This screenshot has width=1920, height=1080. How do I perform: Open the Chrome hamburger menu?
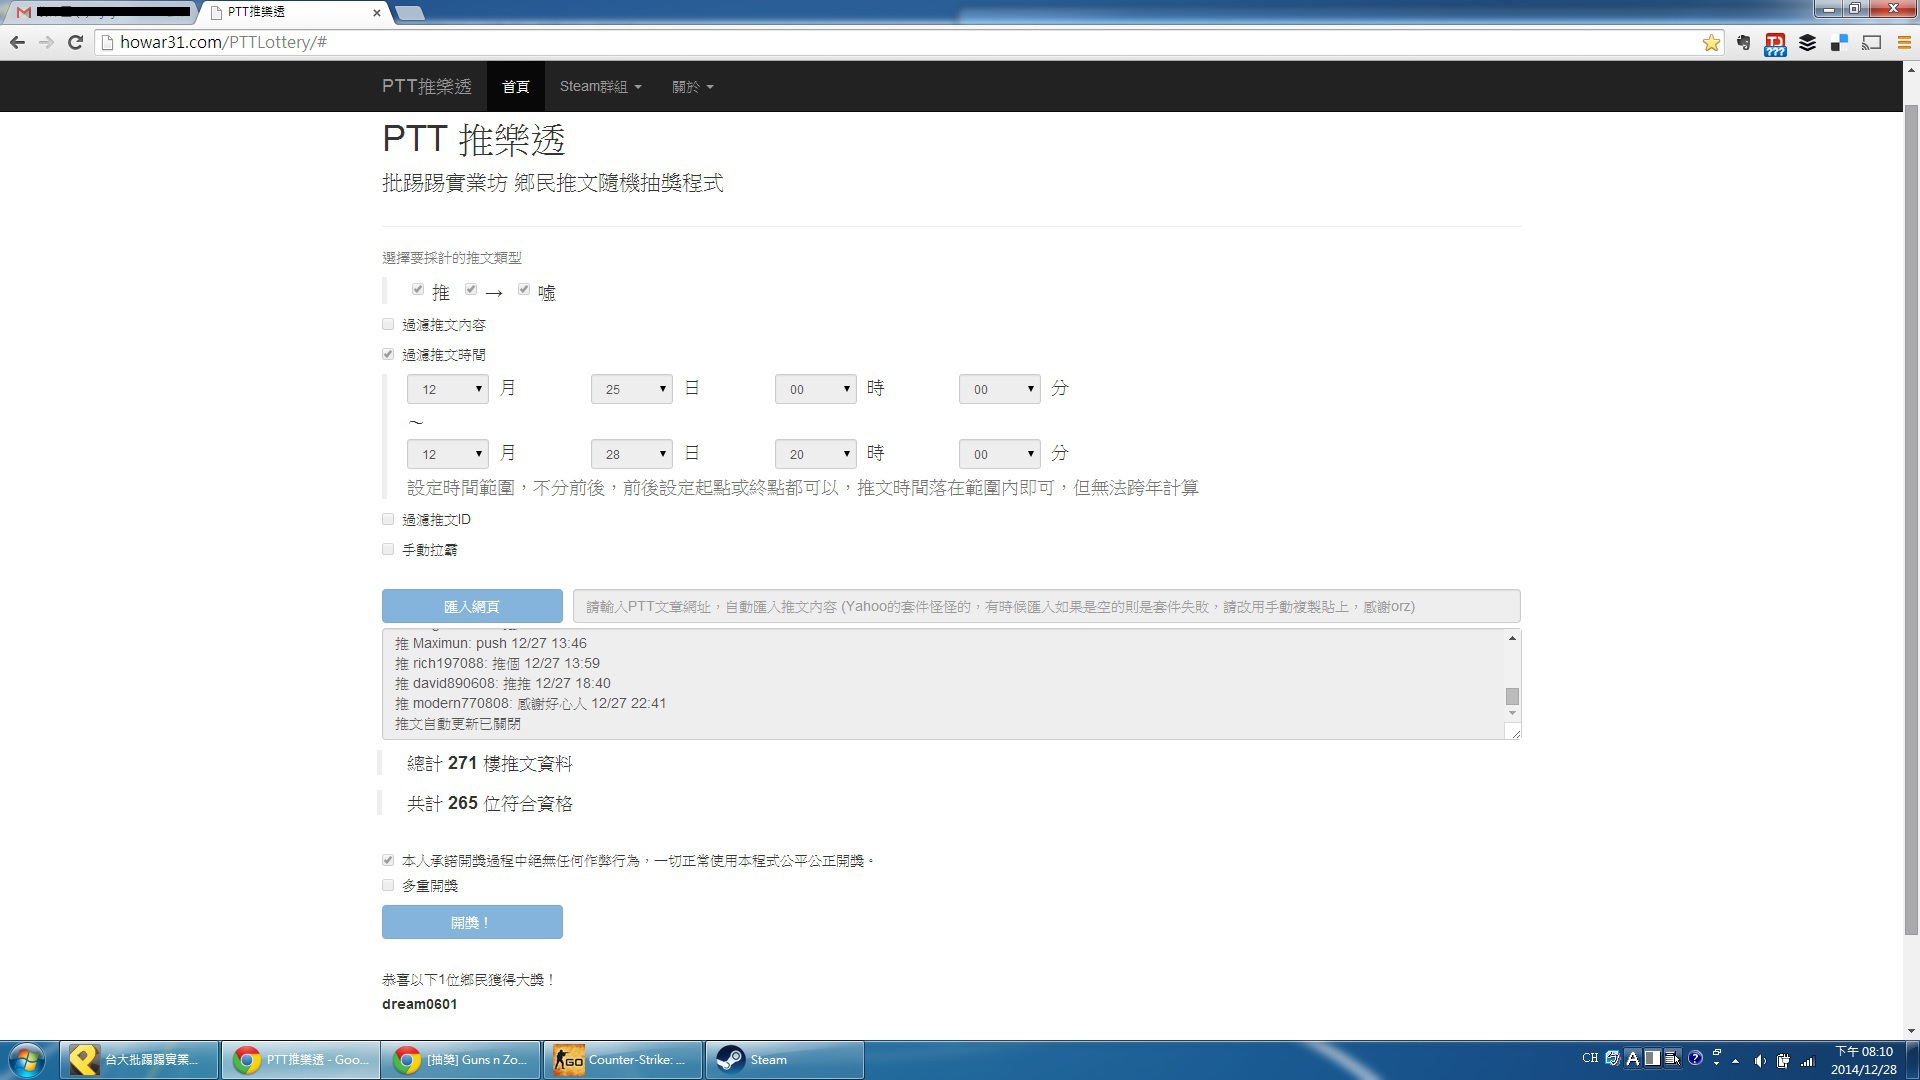click(x=1904, y=43)
